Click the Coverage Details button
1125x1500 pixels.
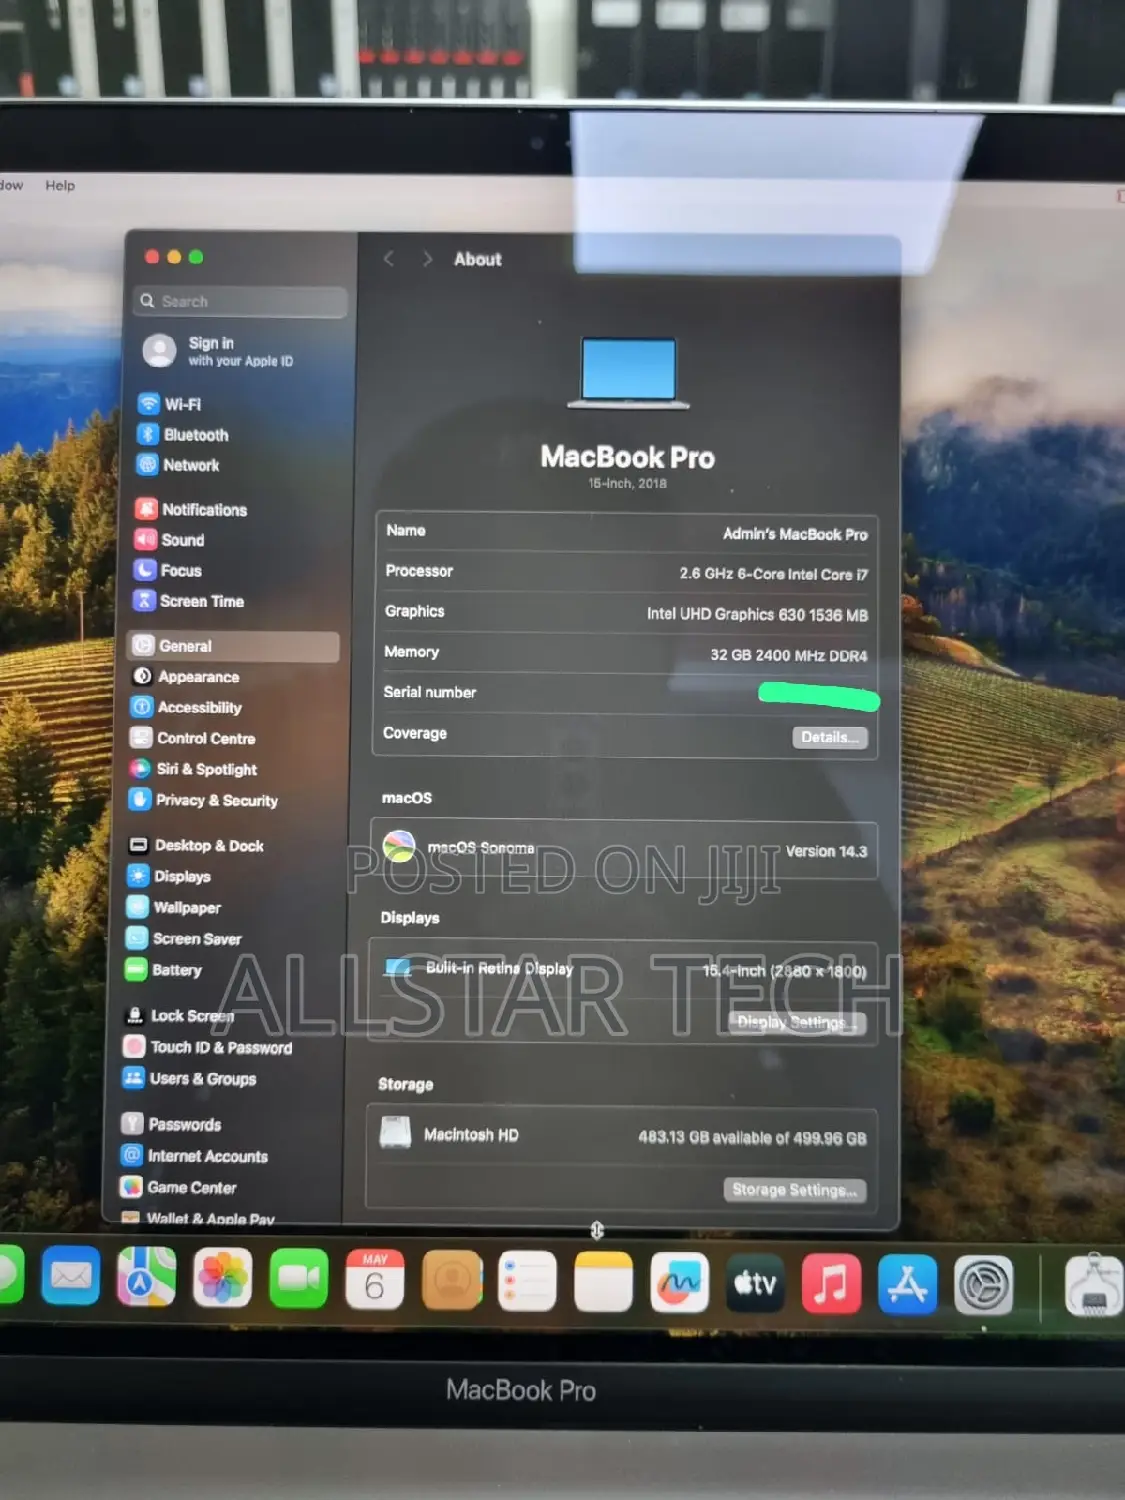pos(829,737)
